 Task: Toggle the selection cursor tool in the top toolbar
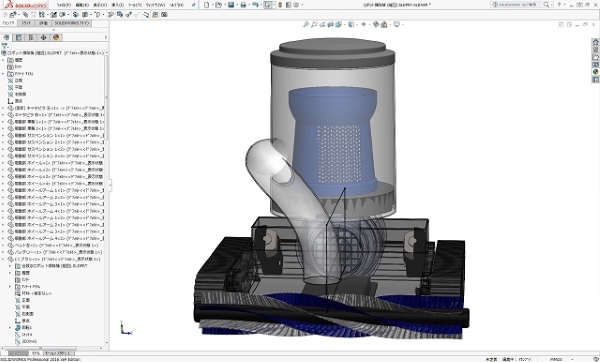coord(268,5)
